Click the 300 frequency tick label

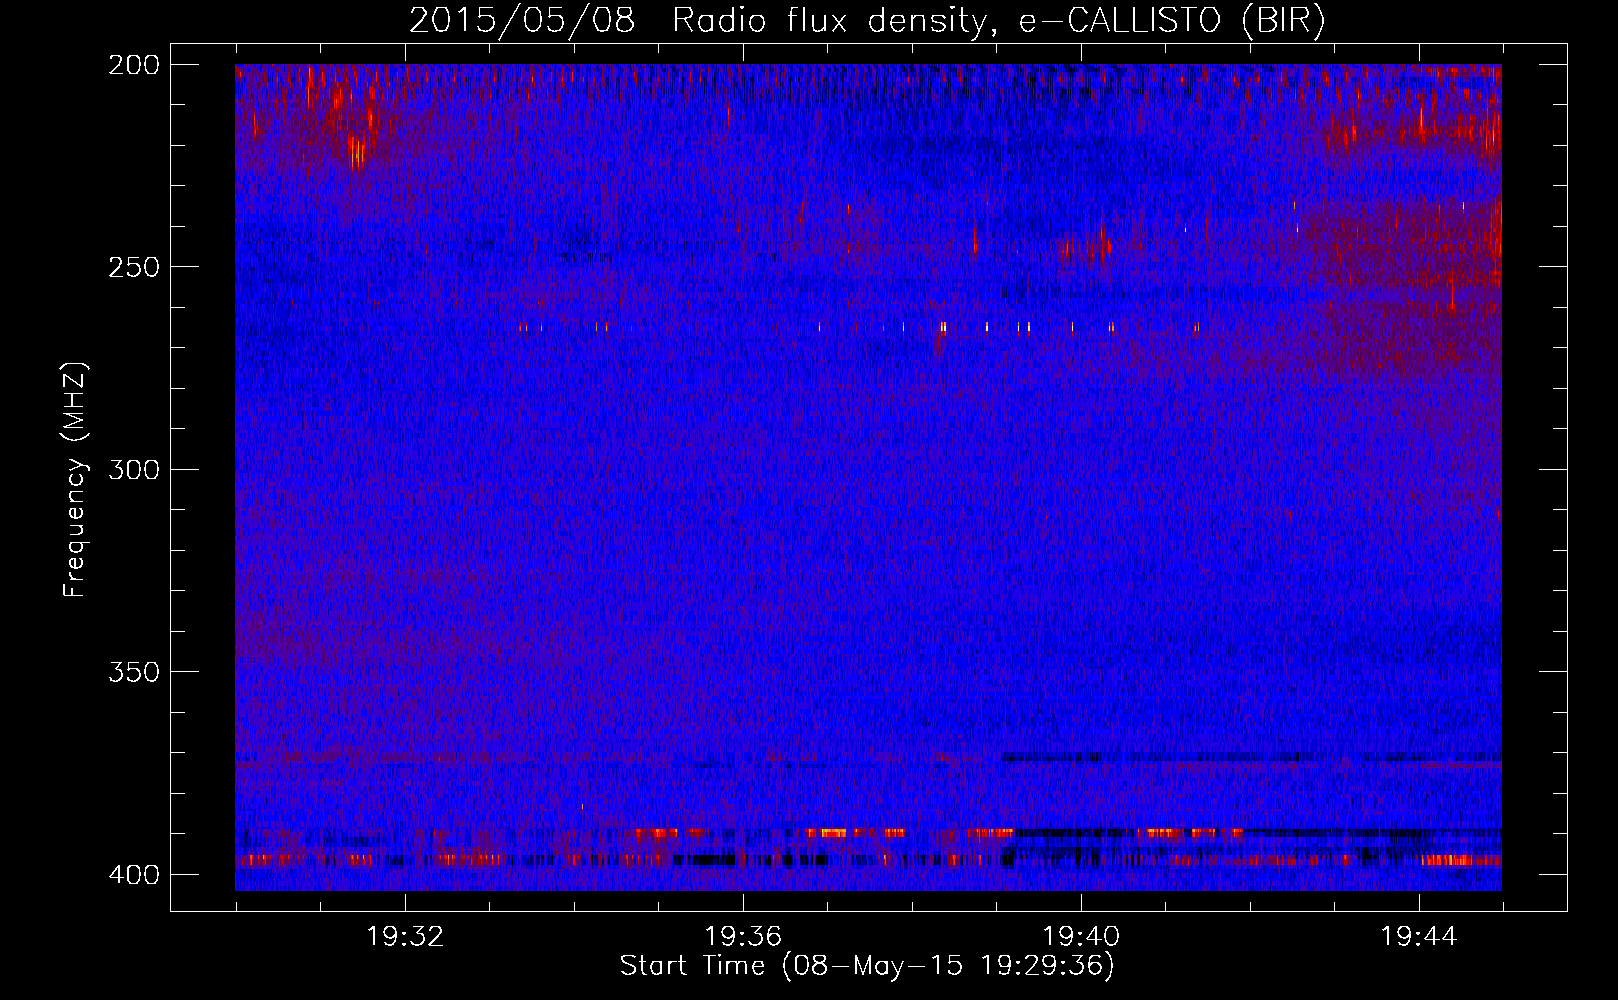point(133,470)
